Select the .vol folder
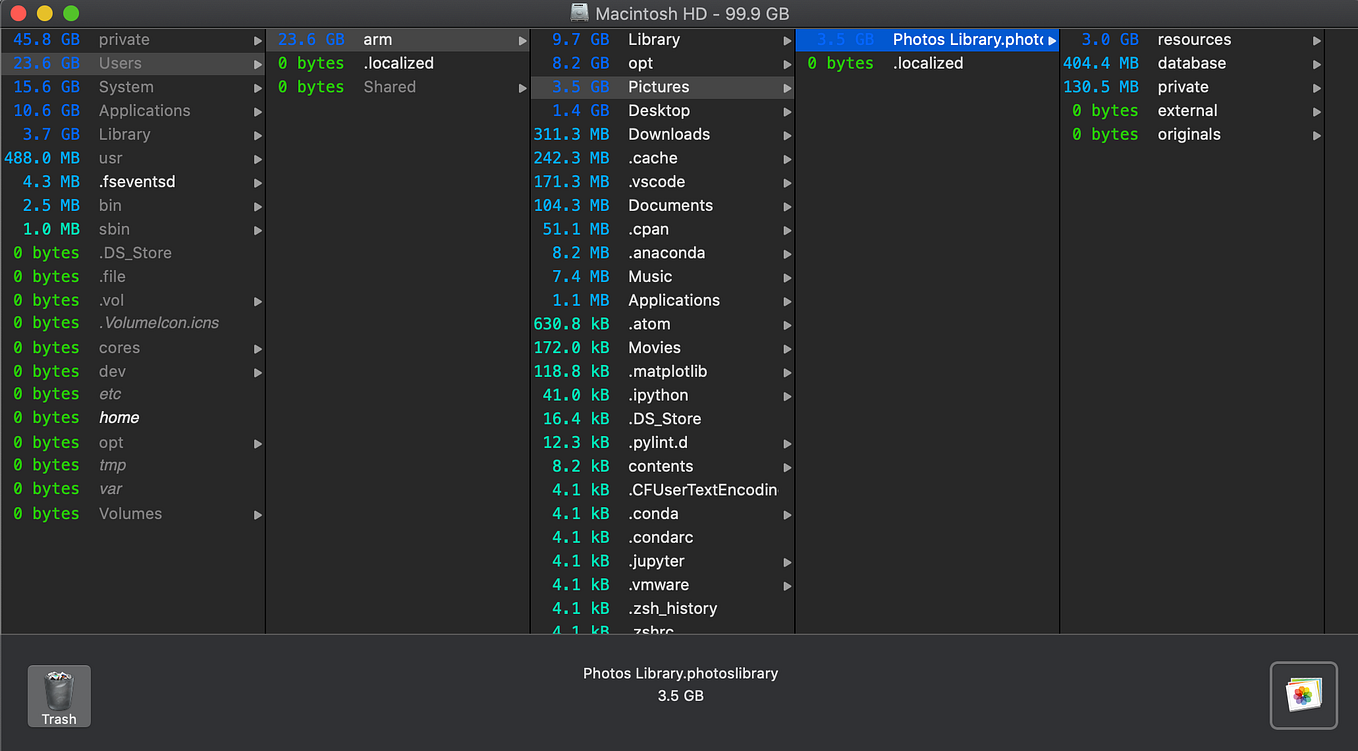The height and width of the screenshot is (751, 1358). point(133,300)
